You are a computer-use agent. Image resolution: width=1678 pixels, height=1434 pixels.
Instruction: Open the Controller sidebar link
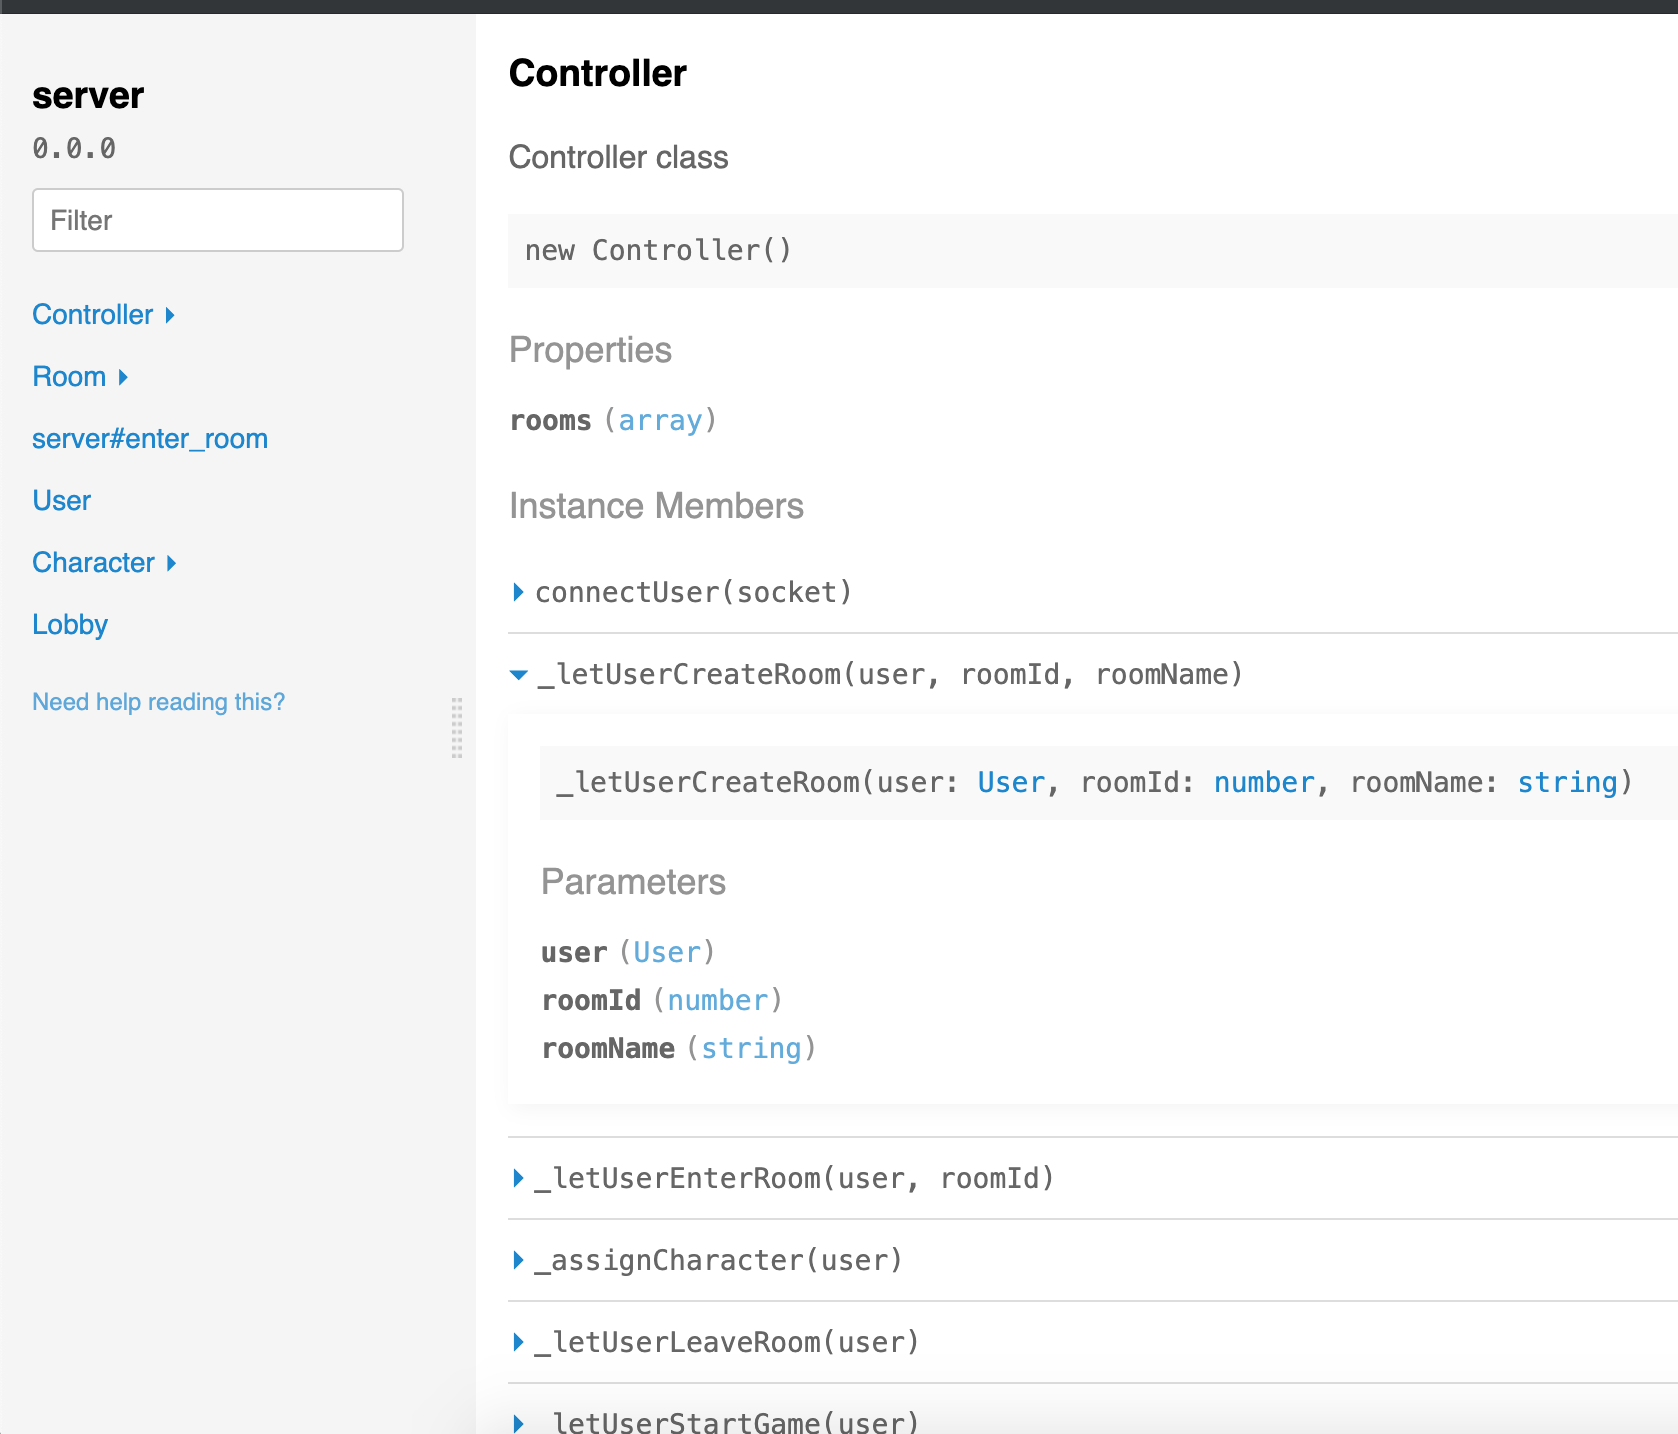[92, 315]
